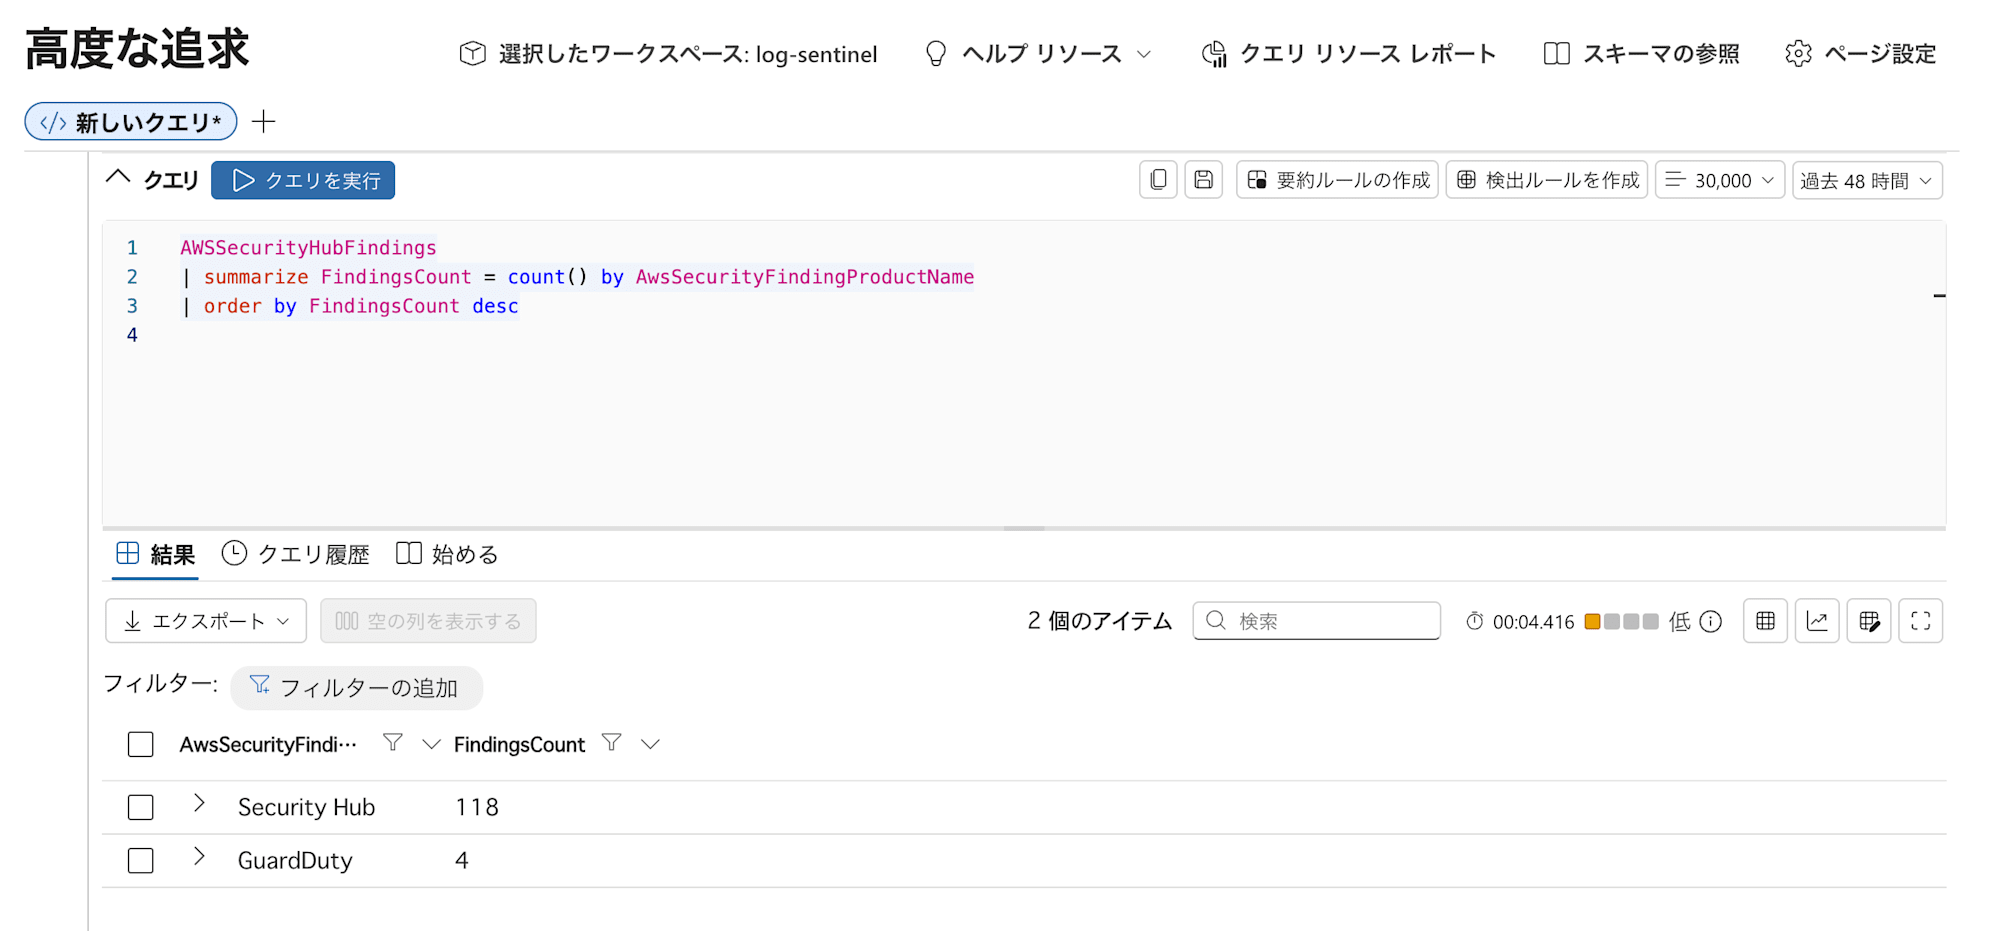
Task: Open AwsSecurityFindi… column menu chevron
Action: tap(431, 744)
